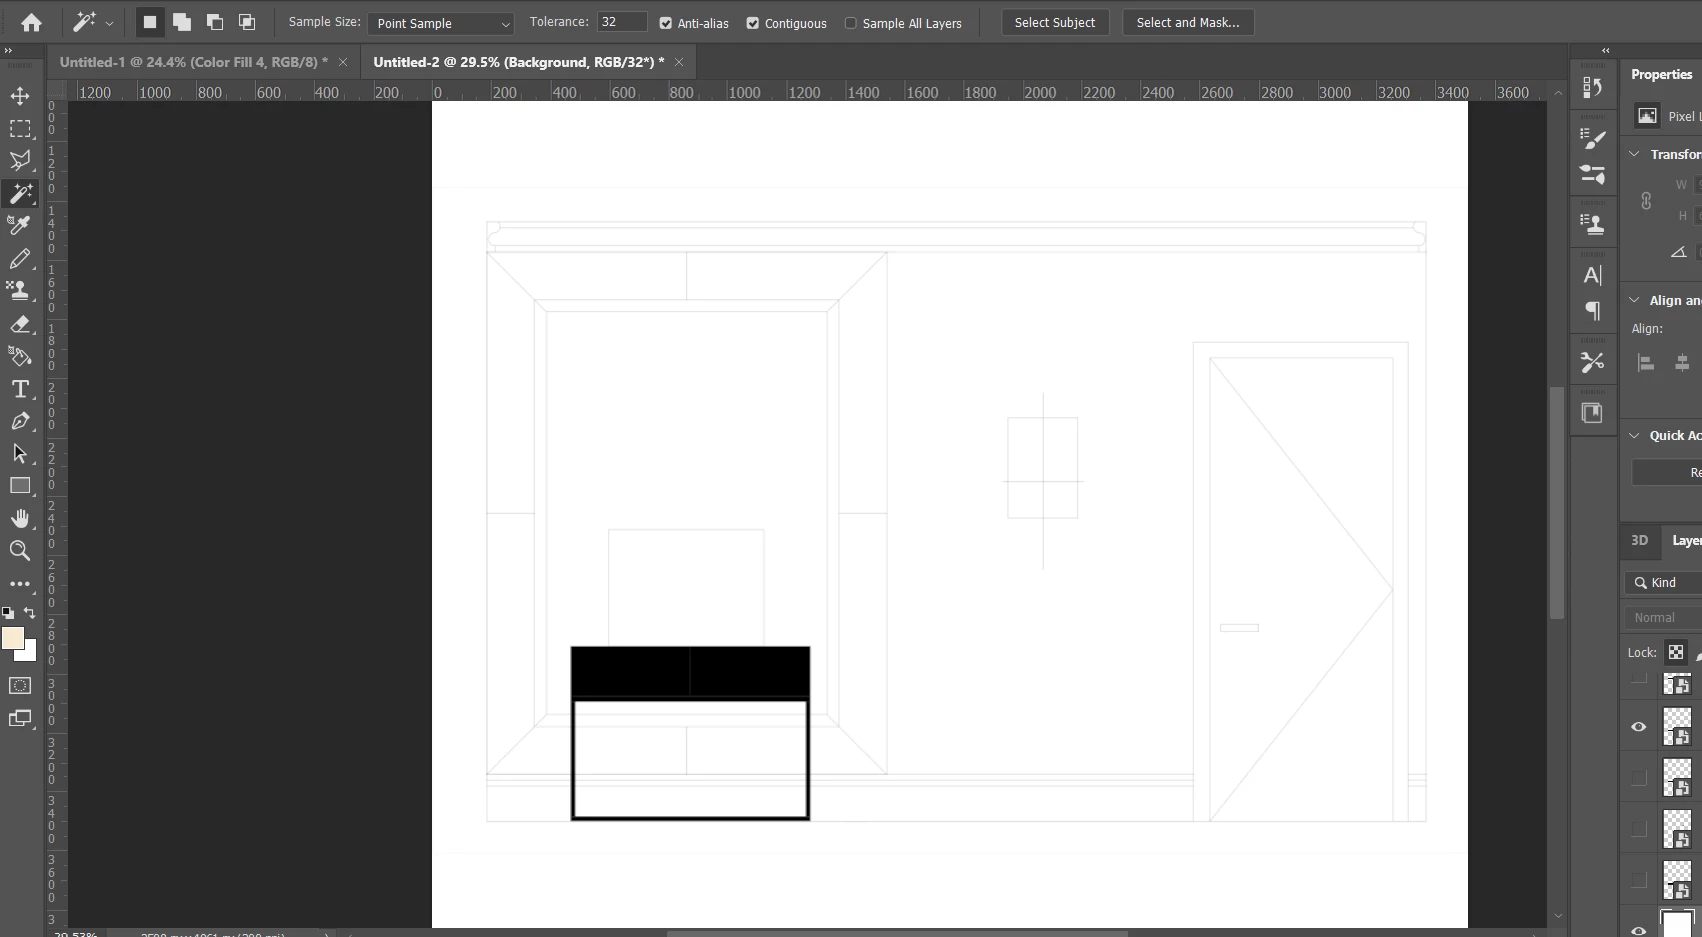Viewport: 1702px width, 937px height.
Task: Click the Select Subject button
Action: 1055,22
